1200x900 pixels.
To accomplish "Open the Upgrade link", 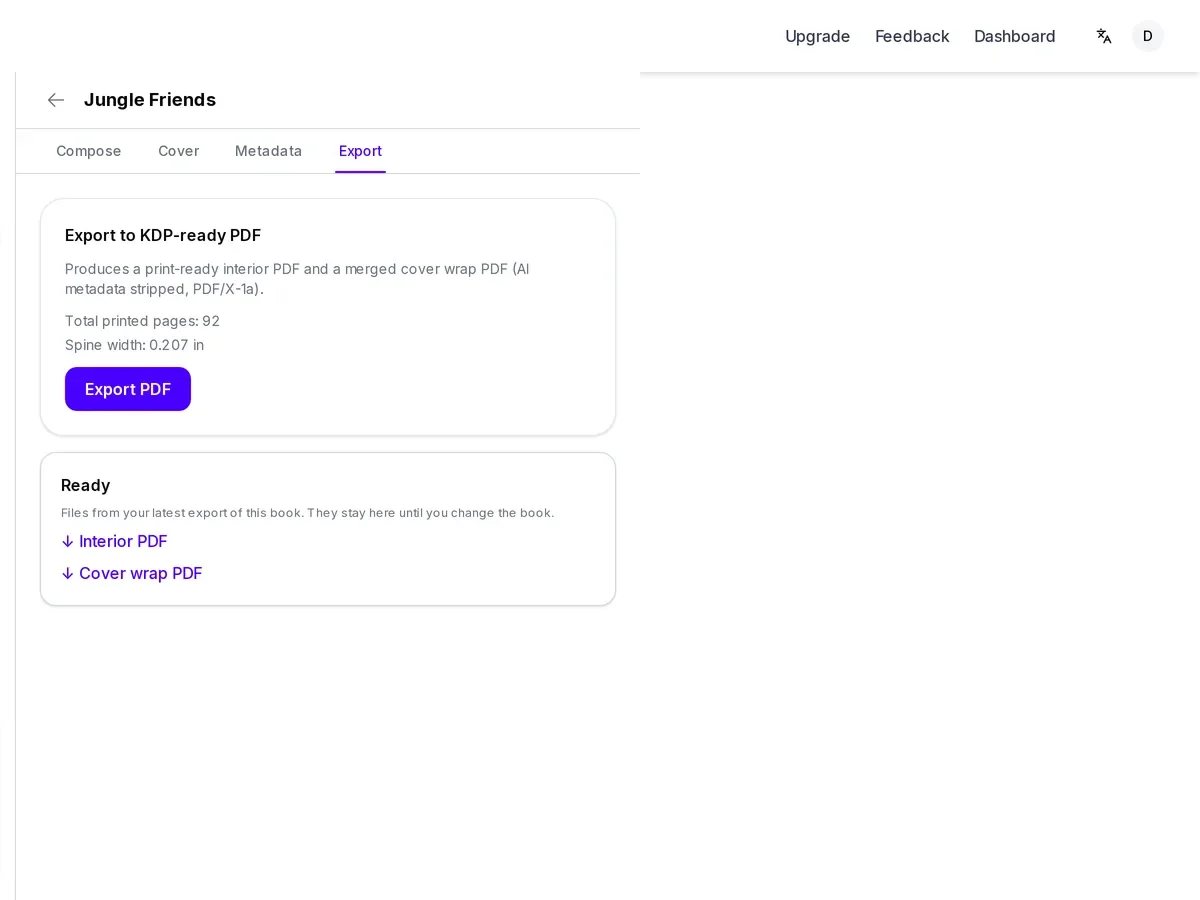I will [818, 36].
